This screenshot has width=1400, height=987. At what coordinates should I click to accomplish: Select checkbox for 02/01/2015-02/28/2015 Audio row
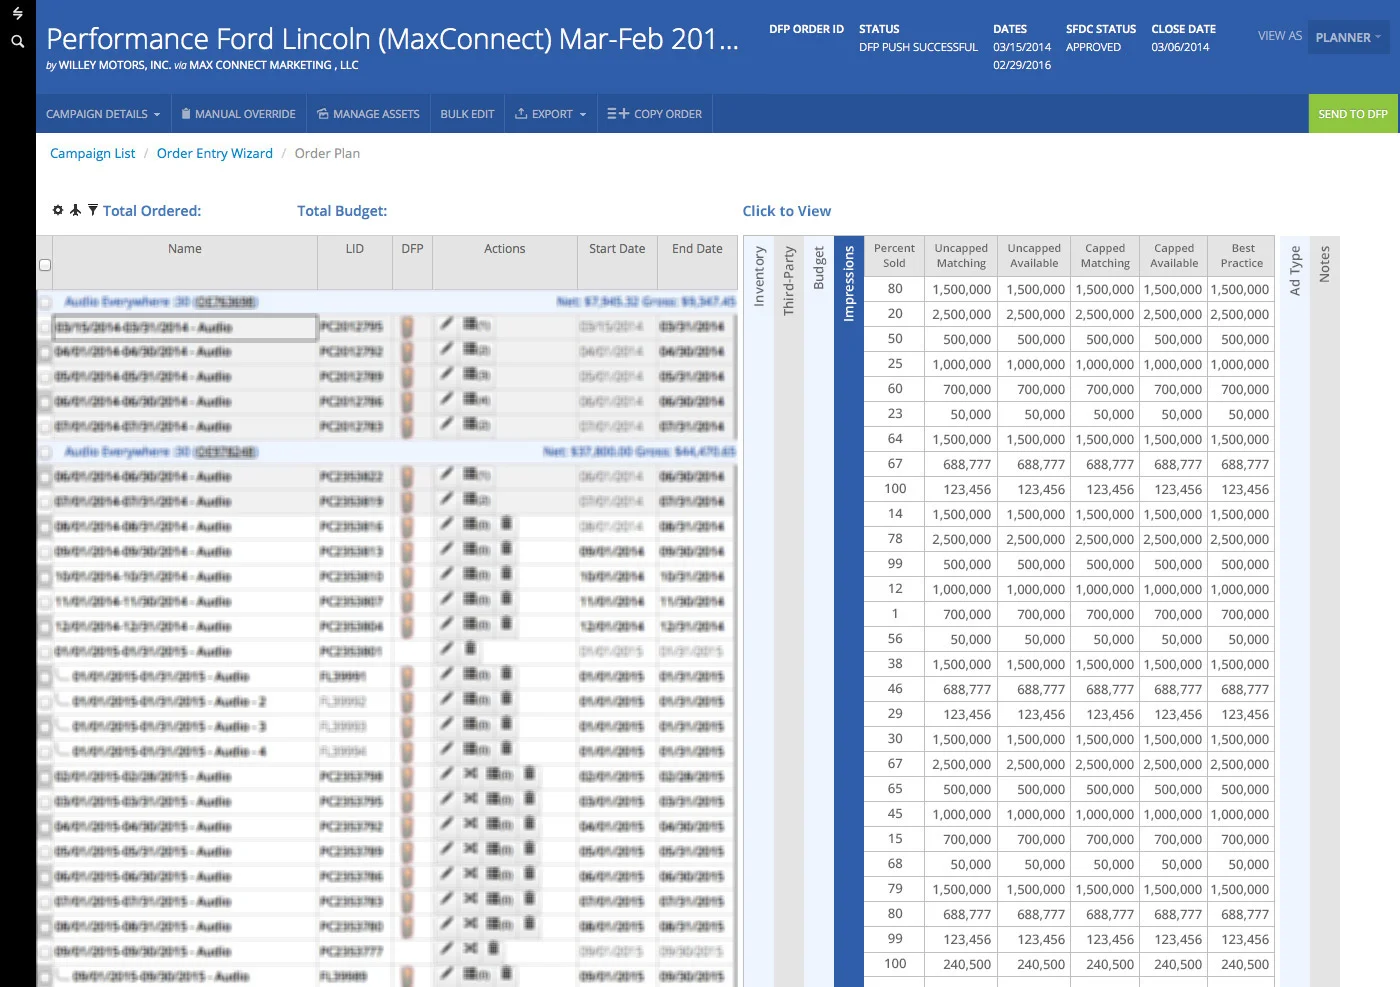point(45,777)
